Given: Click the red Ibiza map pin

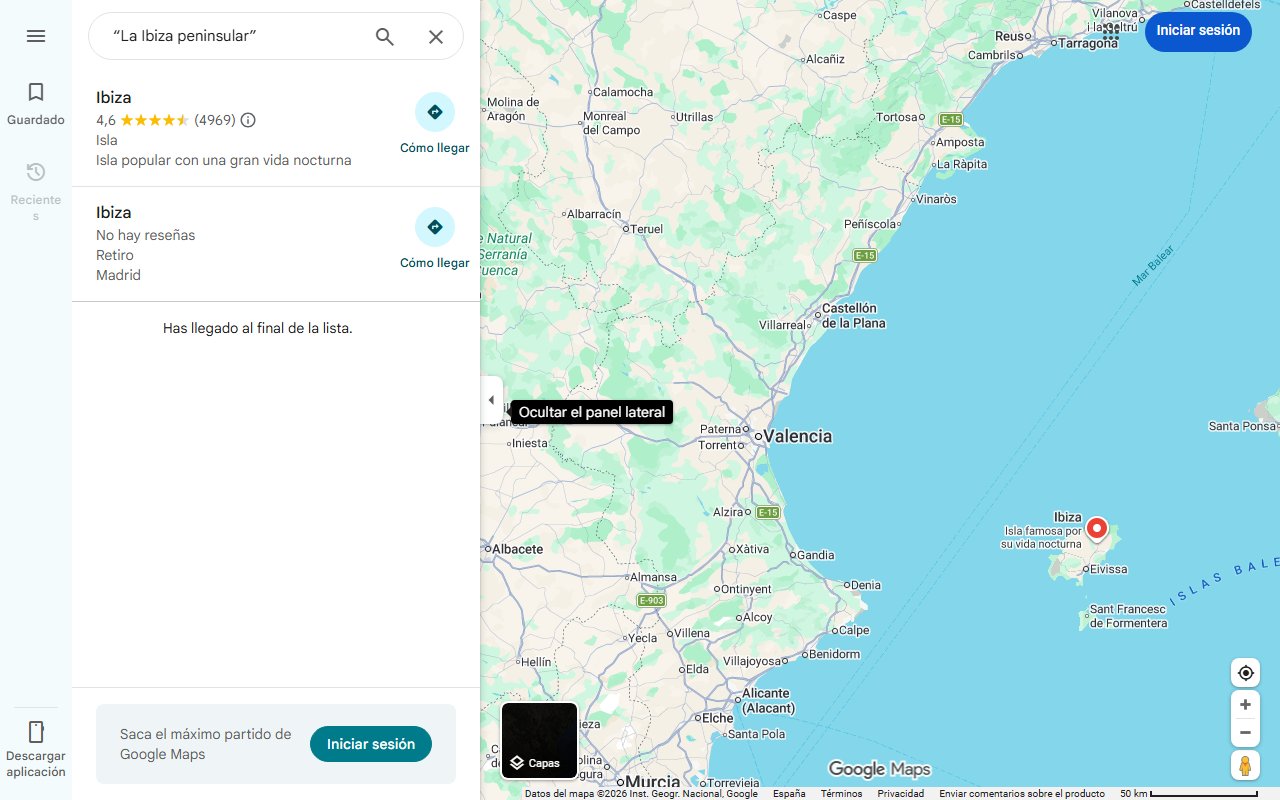Looking at the screenshot, I should (x=1097, y=528).
